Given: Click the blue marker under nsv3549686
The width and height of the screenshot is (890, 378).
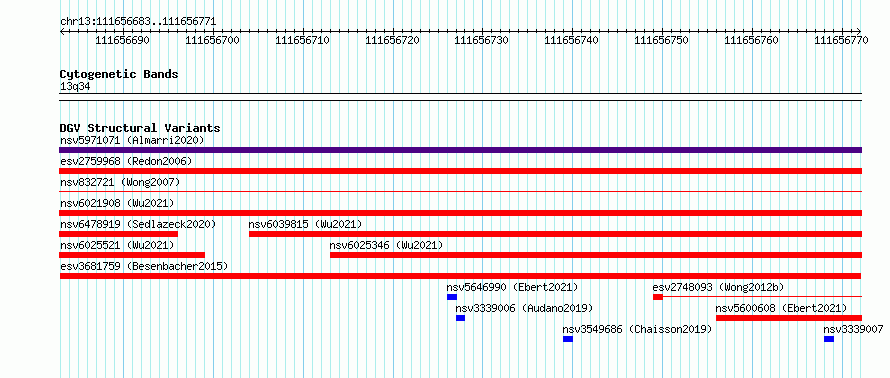Looking at the screenshot, I should click(x=568, y=339).
